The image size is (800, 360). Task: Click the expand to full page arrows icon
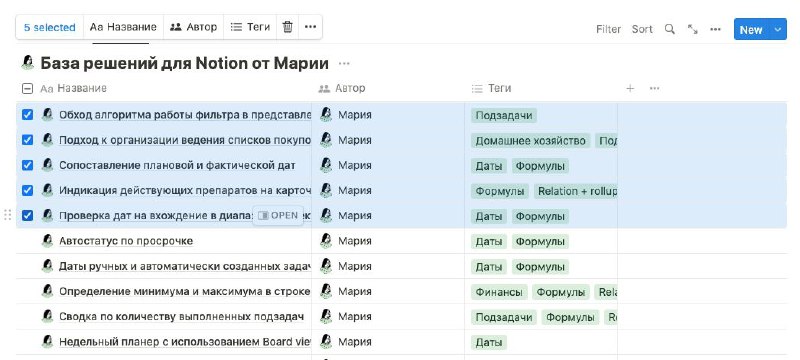pos(692,29)
